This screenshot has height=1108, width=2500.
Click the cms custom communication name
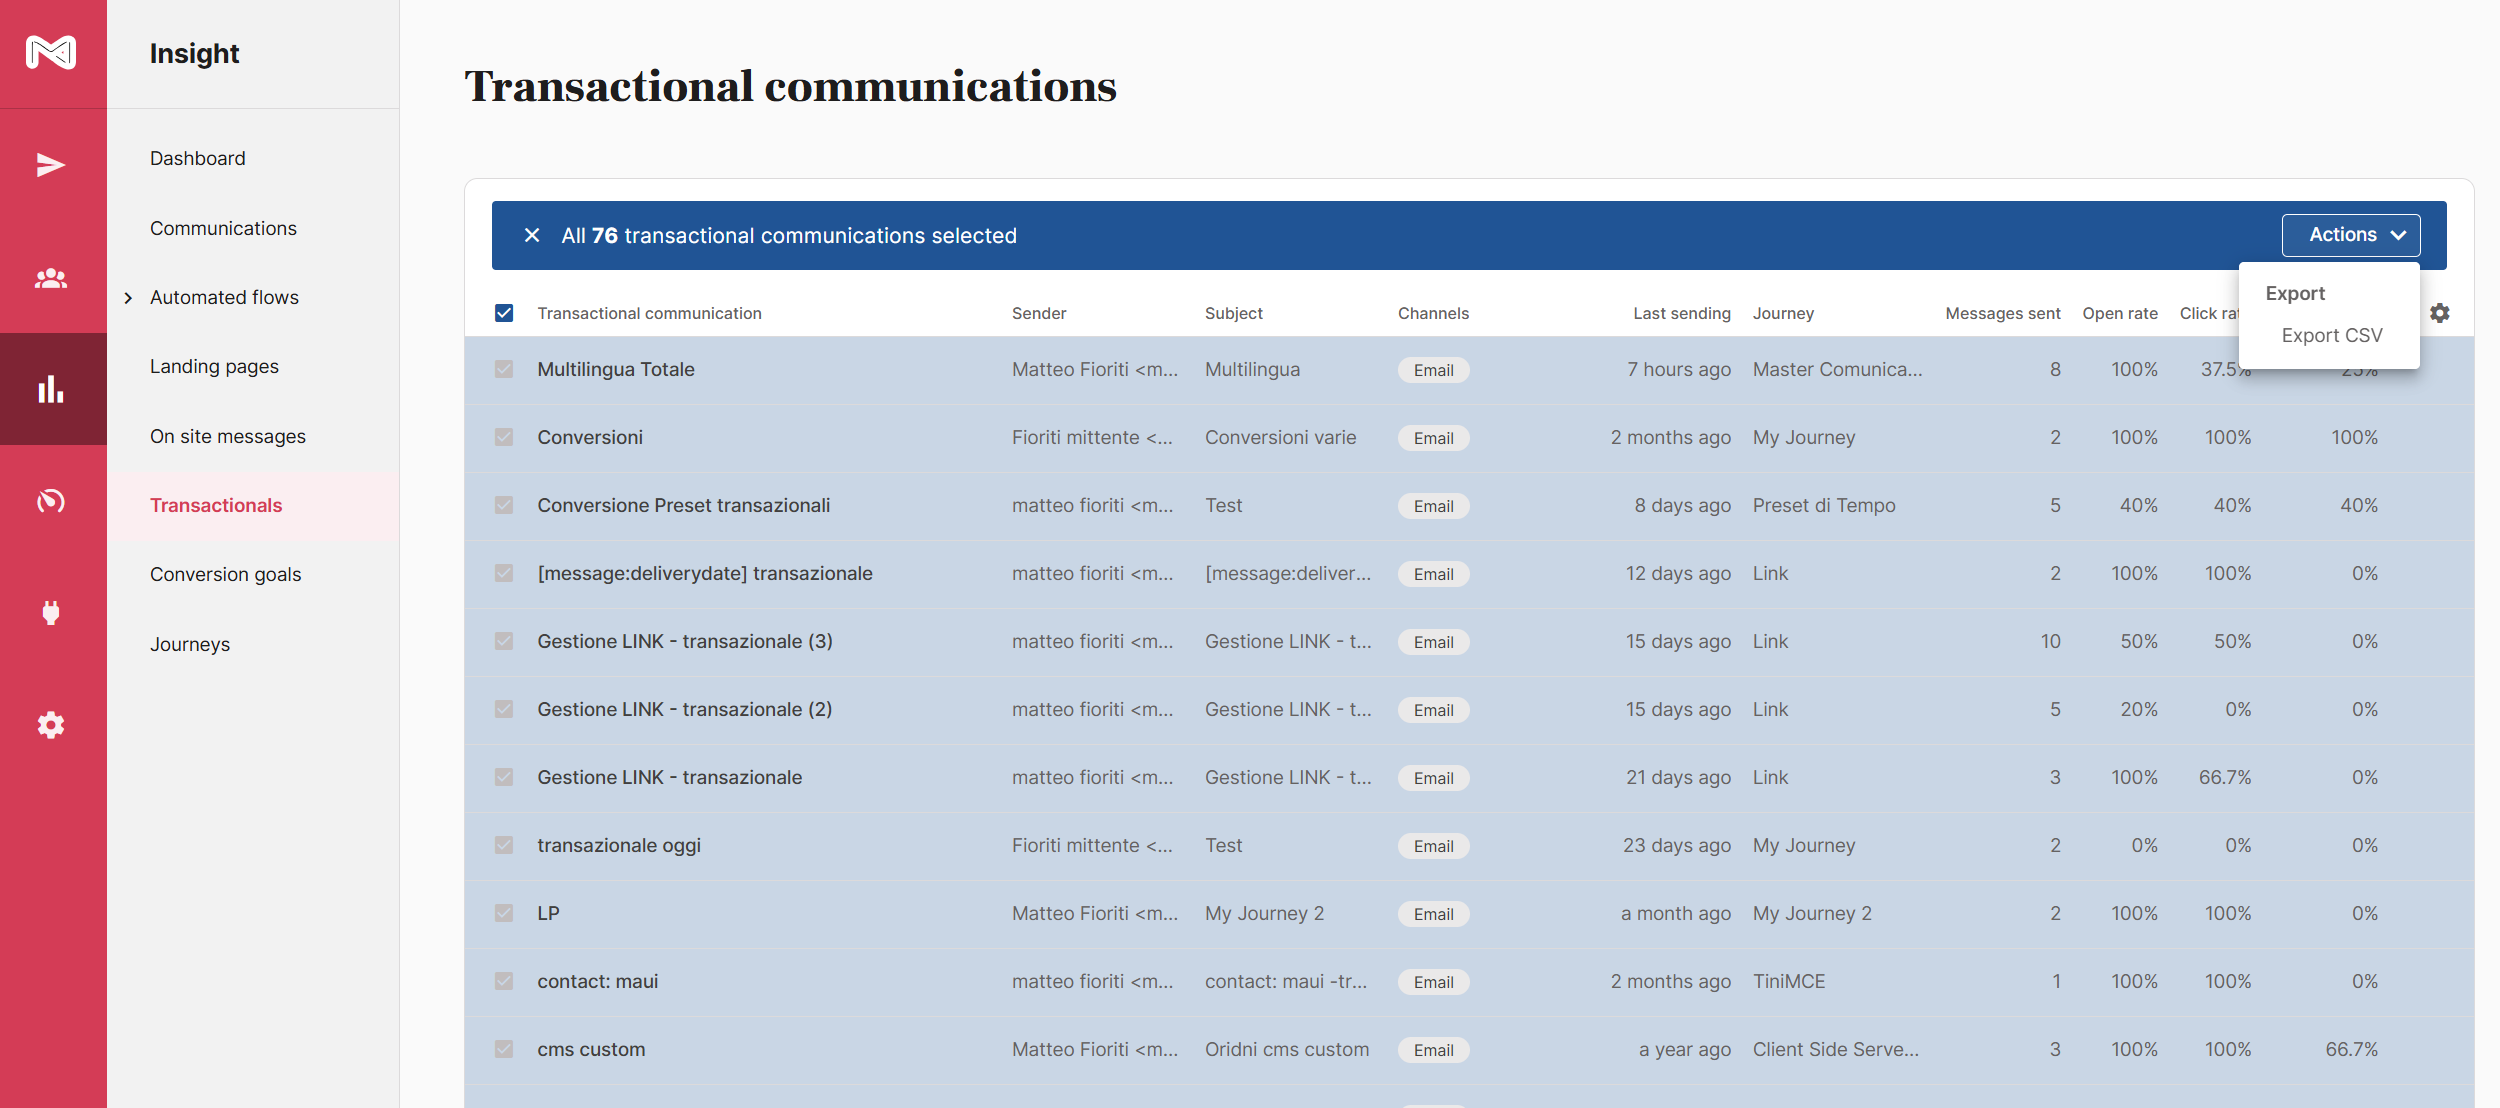click(x=591, y=1049)
